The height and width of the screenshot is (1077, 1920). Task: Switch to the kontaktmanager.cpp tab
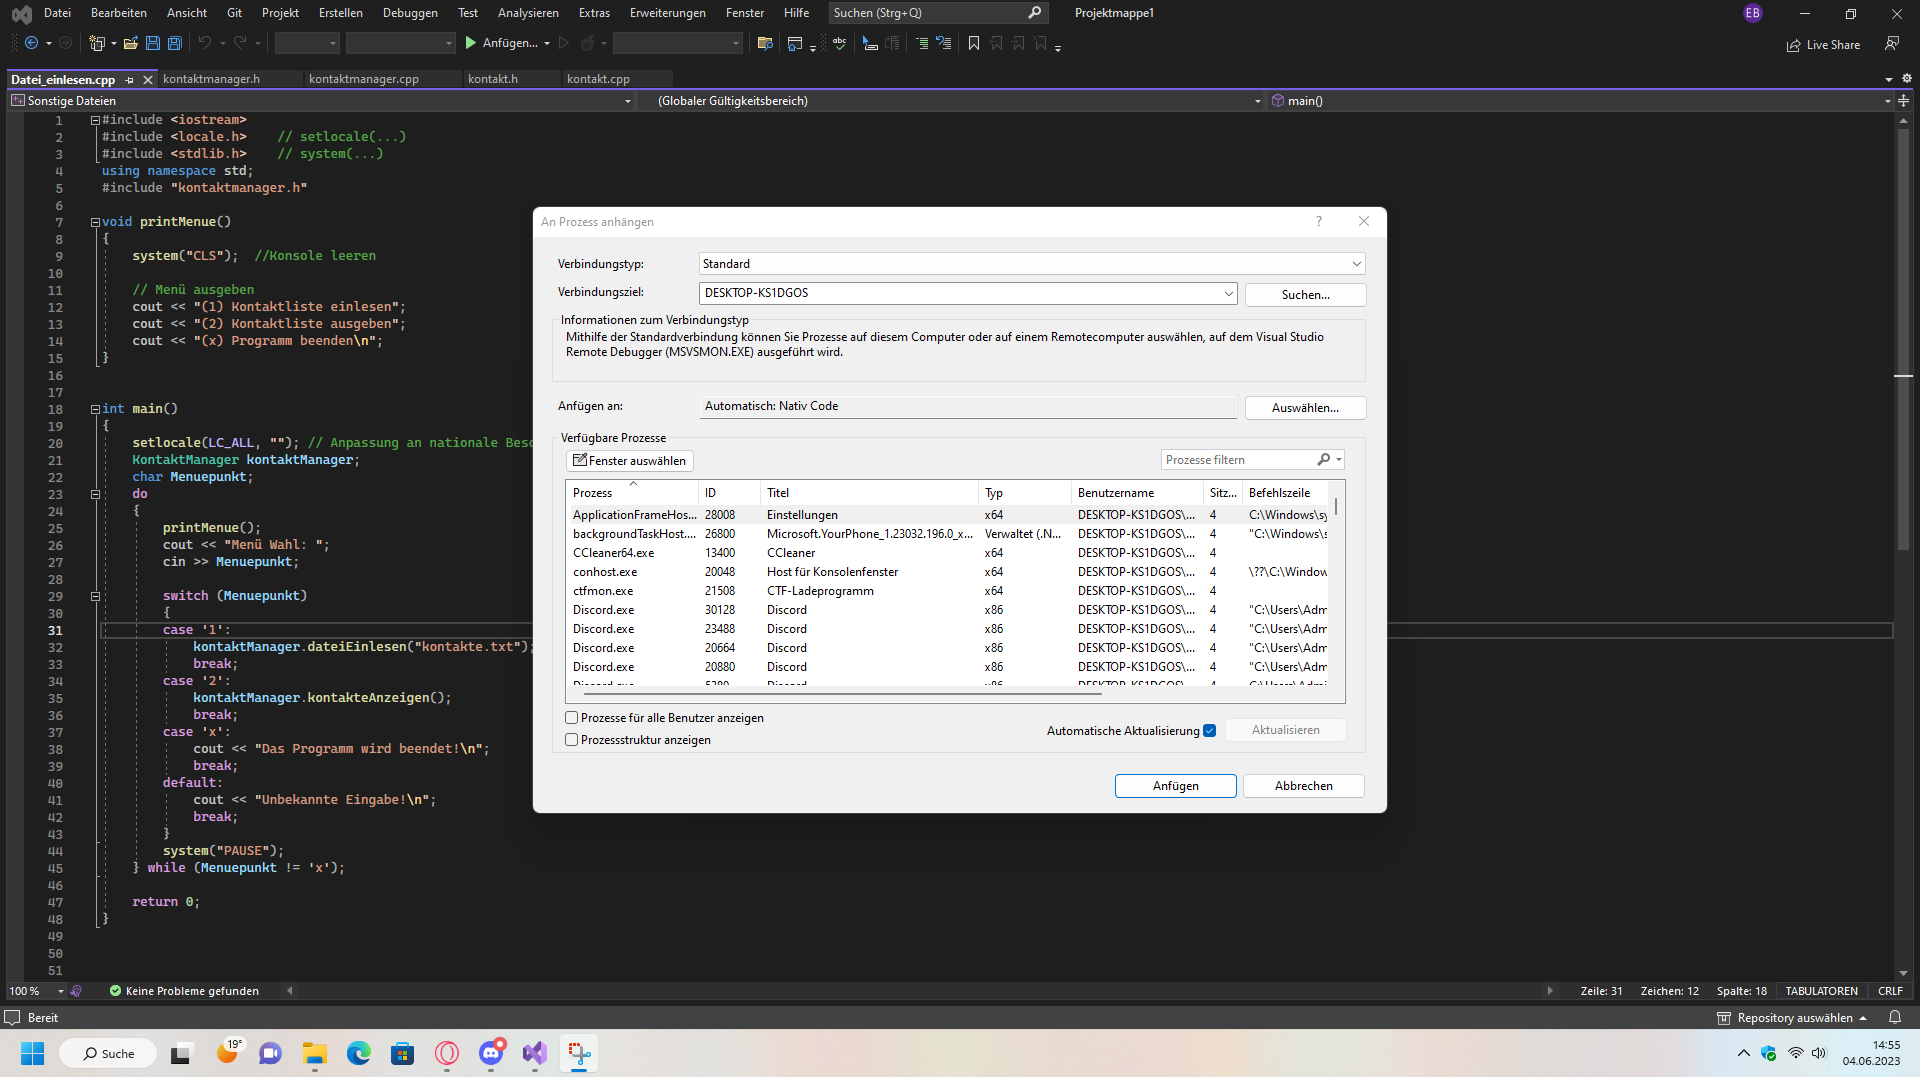point(364,79)
